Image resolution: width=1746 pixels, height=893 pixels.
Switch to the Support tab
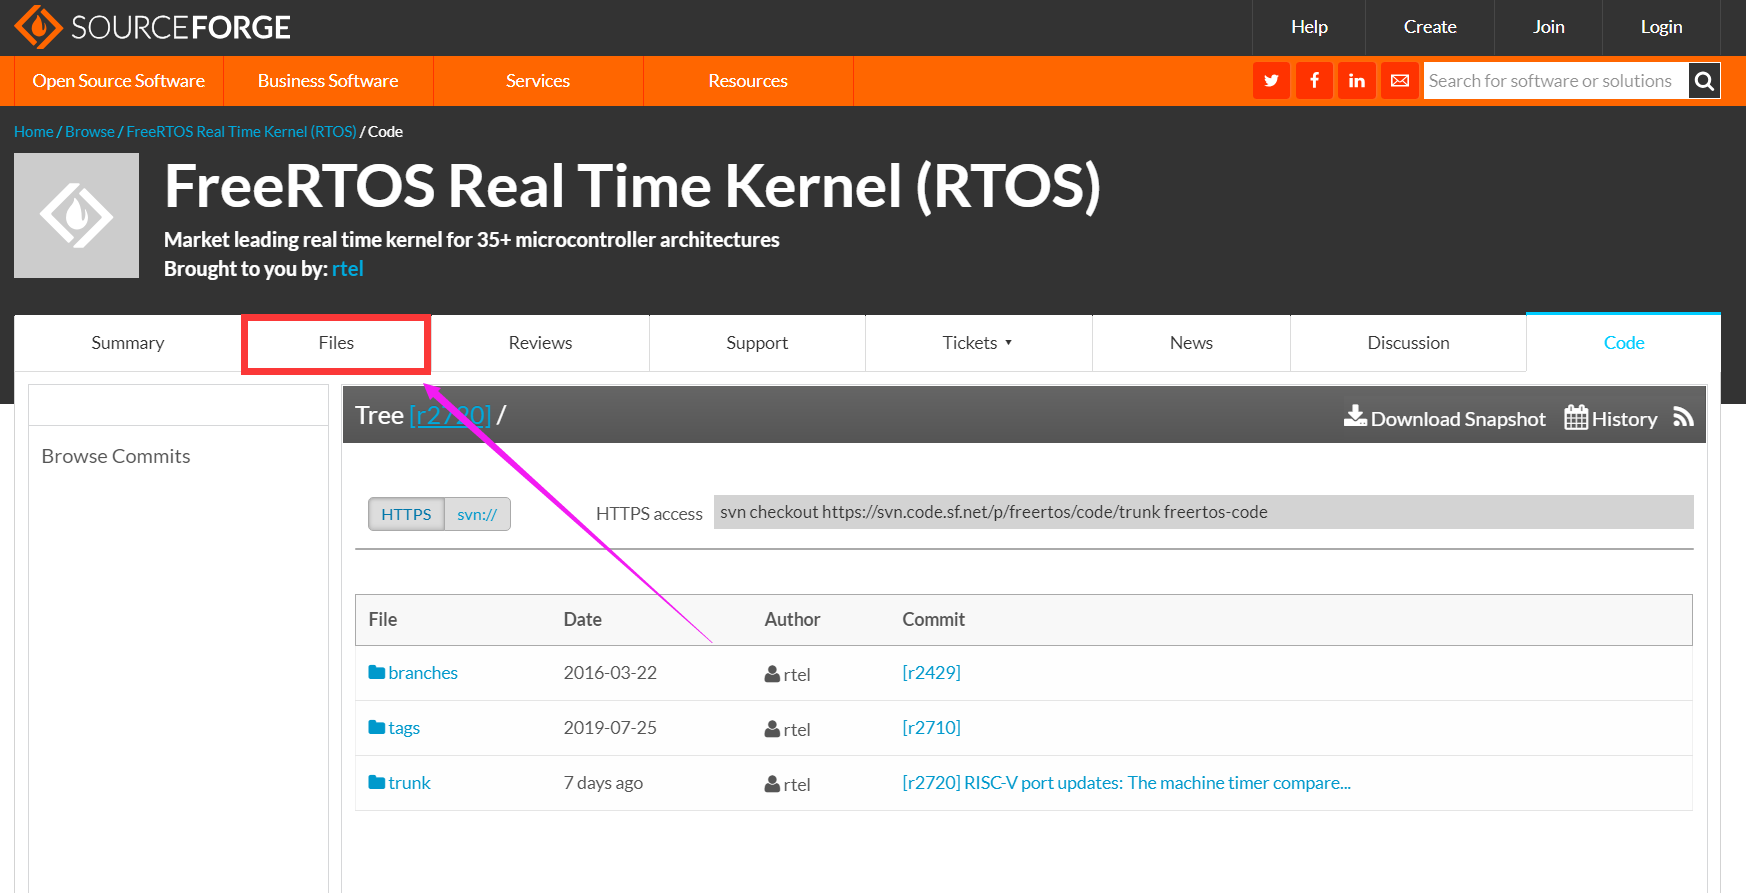[x=757, y=343]
